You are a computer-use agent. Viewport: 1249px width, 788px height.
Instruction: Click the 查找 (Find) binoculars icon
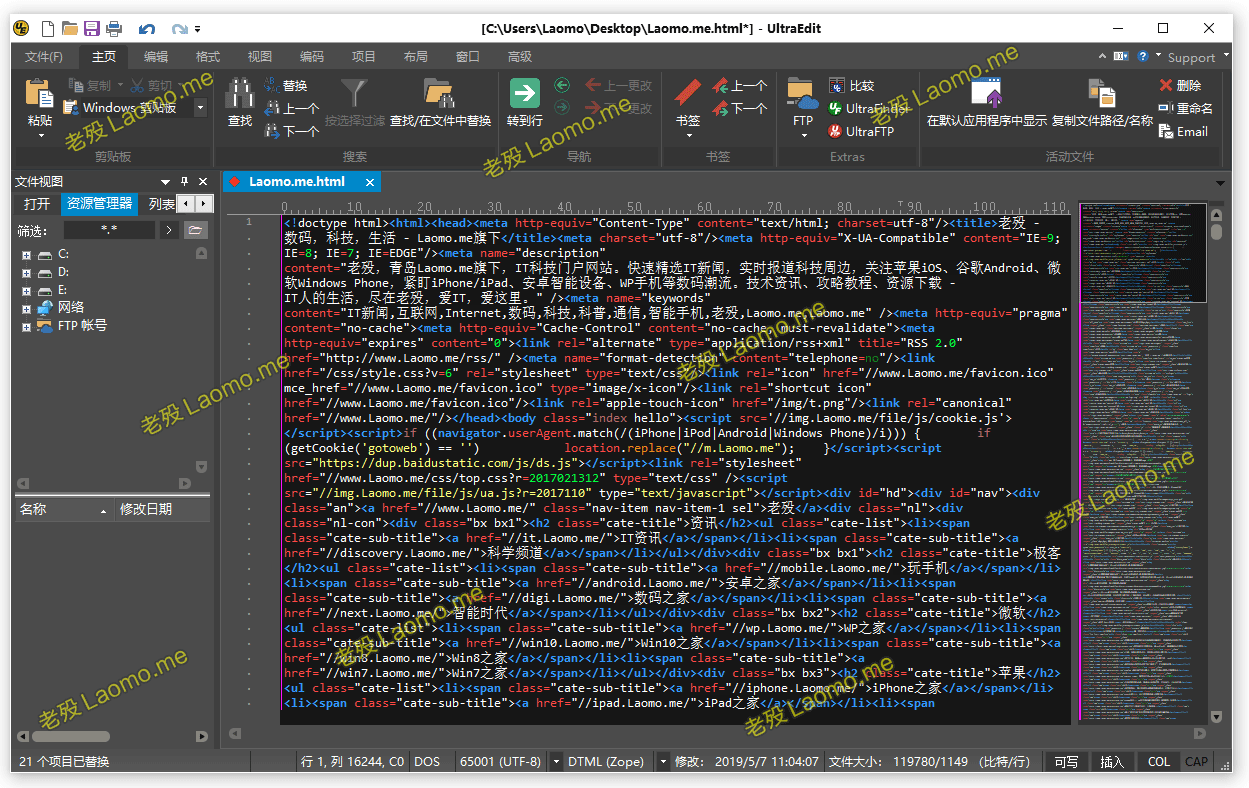[x=240, y=94]
